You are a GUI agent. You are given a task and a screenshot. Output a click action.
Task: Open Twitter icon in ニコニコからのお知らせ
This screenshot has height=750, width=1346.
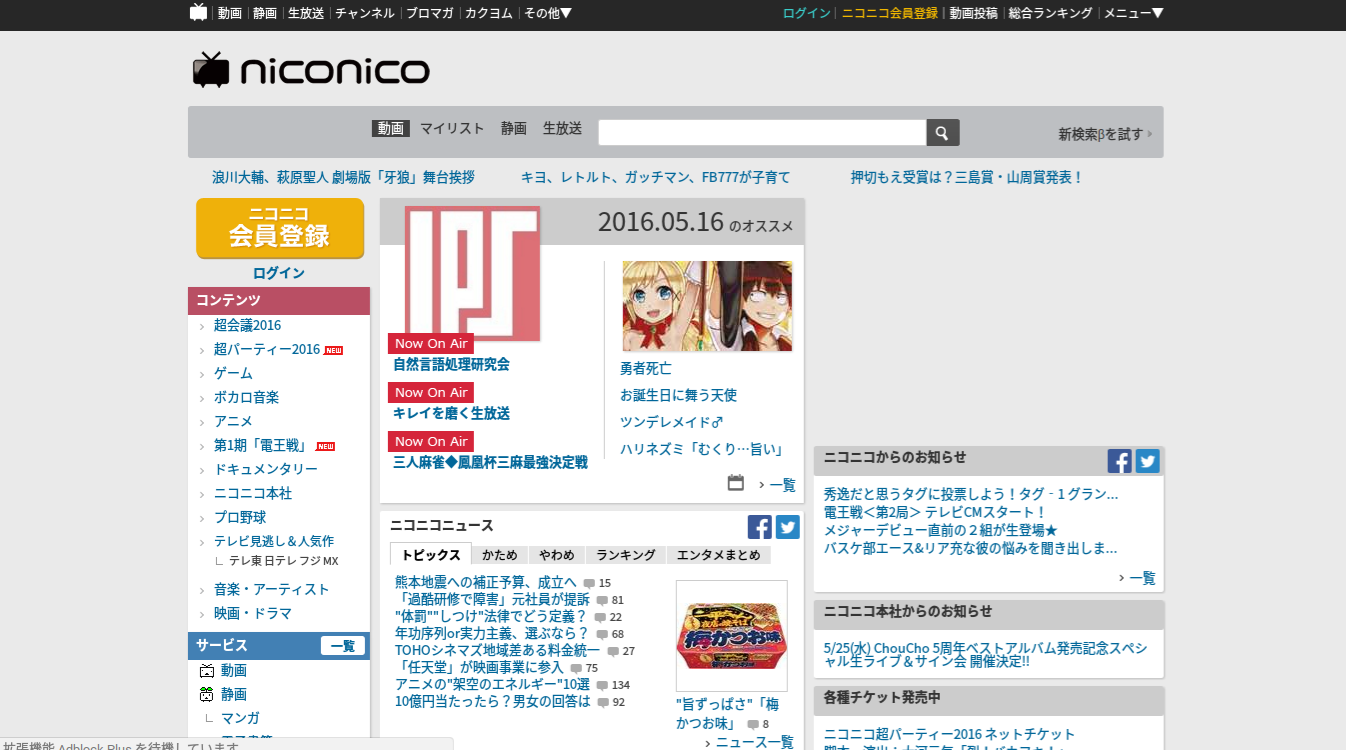pos(1147,461)
